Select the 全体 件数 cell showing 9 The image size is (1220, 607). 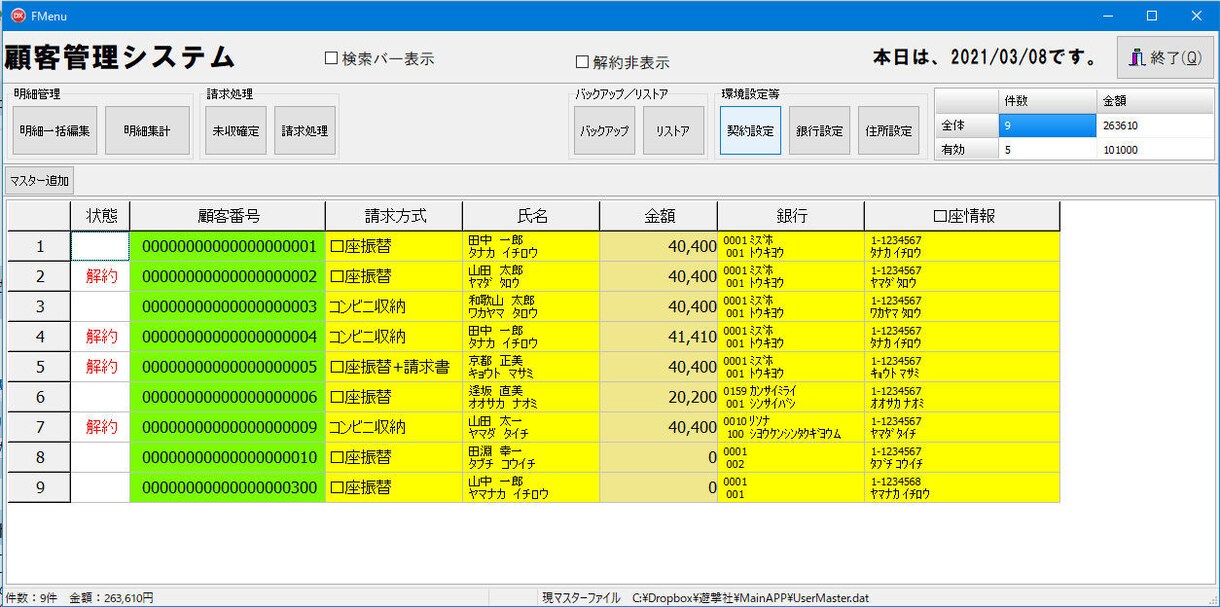click(x=1046, y=126)
